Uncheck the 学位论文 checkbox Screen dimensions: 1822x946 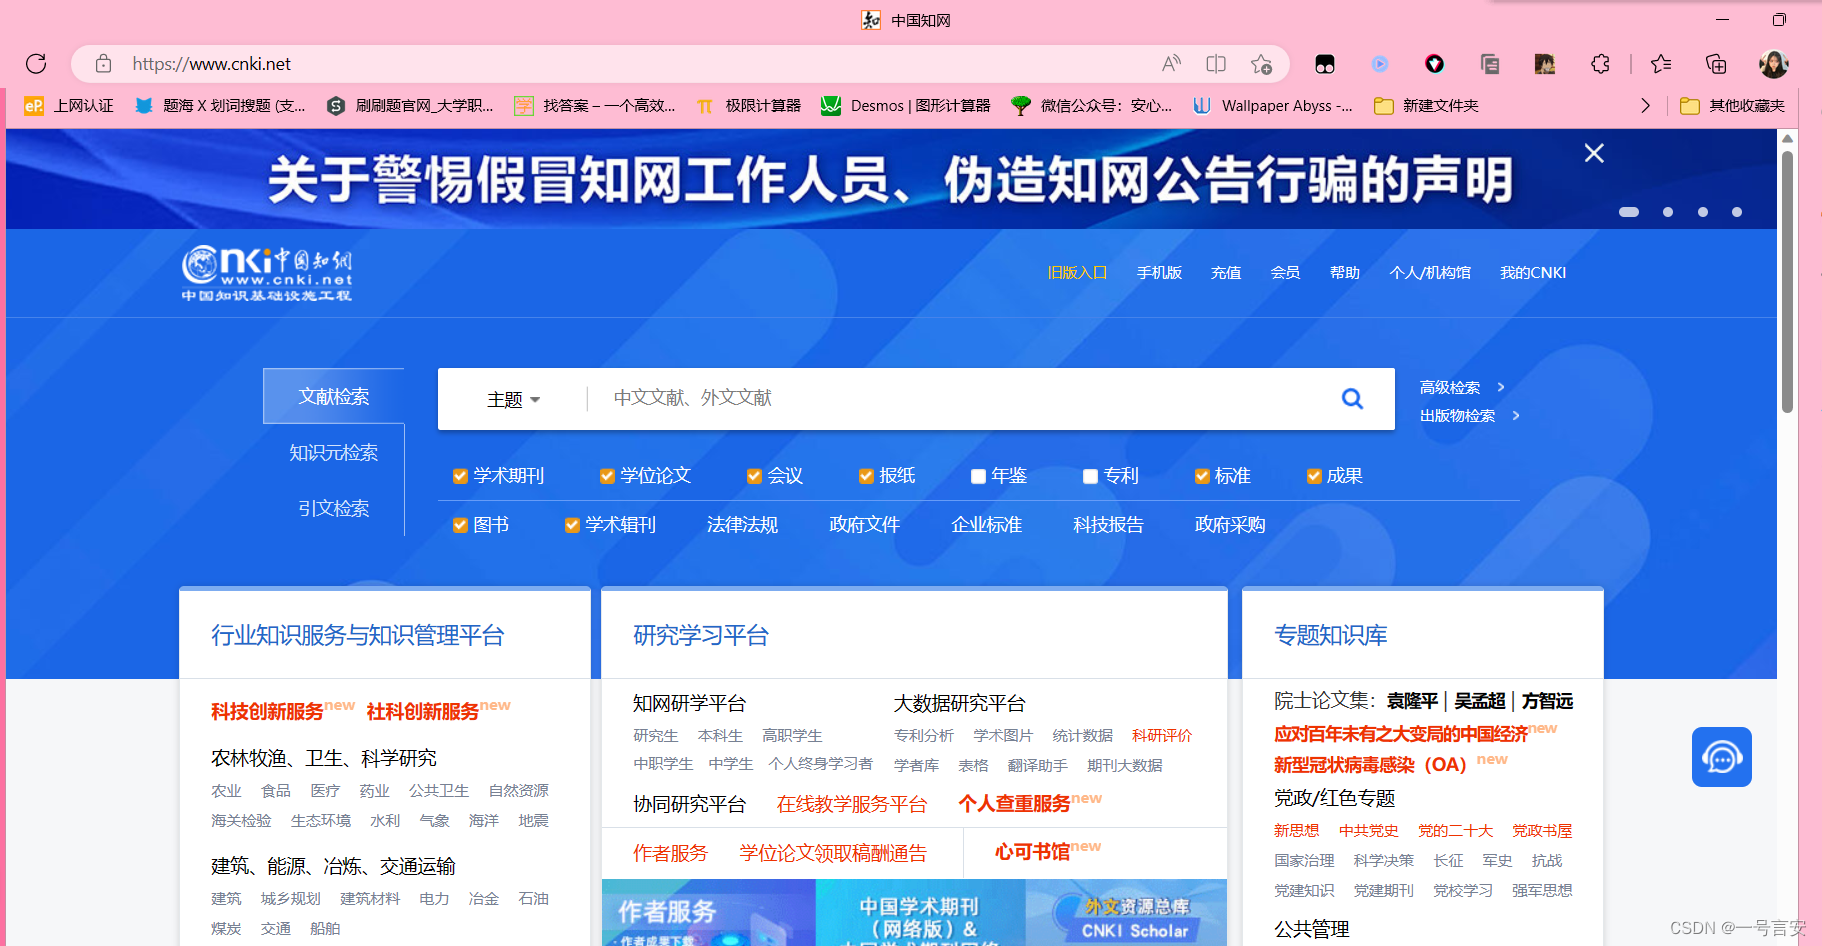pyautogui.click(x=607, y=476)
